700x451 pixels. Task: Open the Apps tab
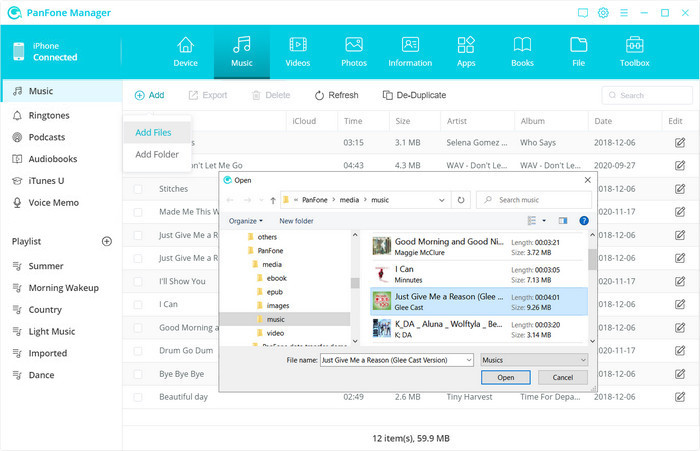point(466,52)
